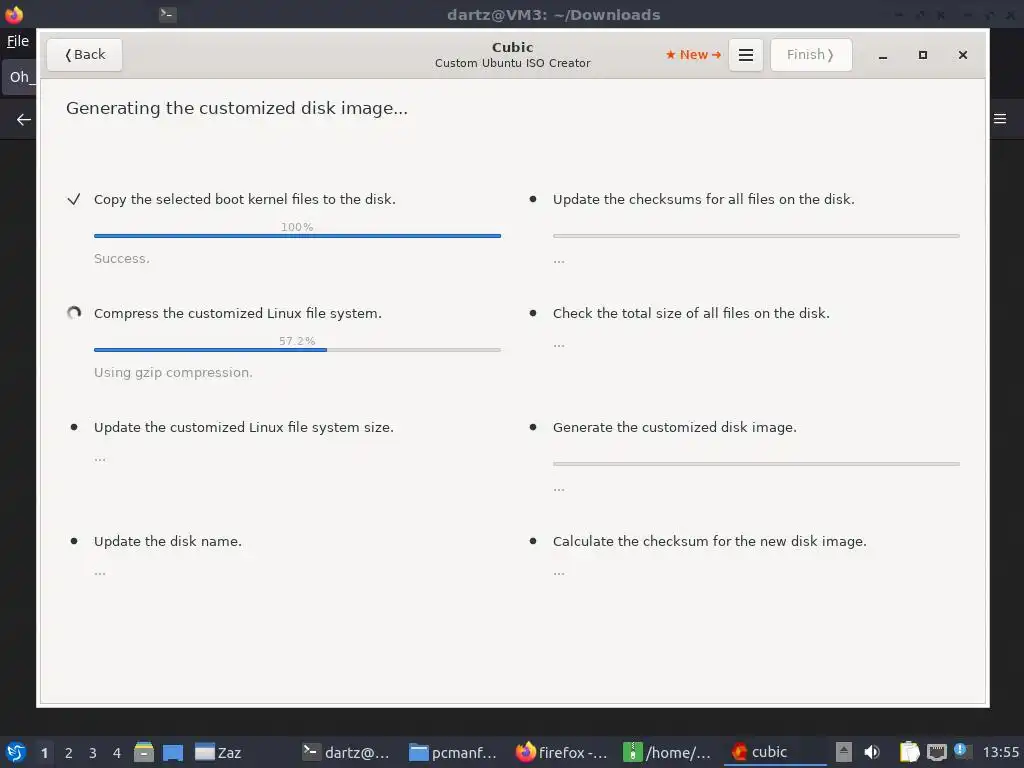Switch to workspace 2

click(x=69, y=753)
